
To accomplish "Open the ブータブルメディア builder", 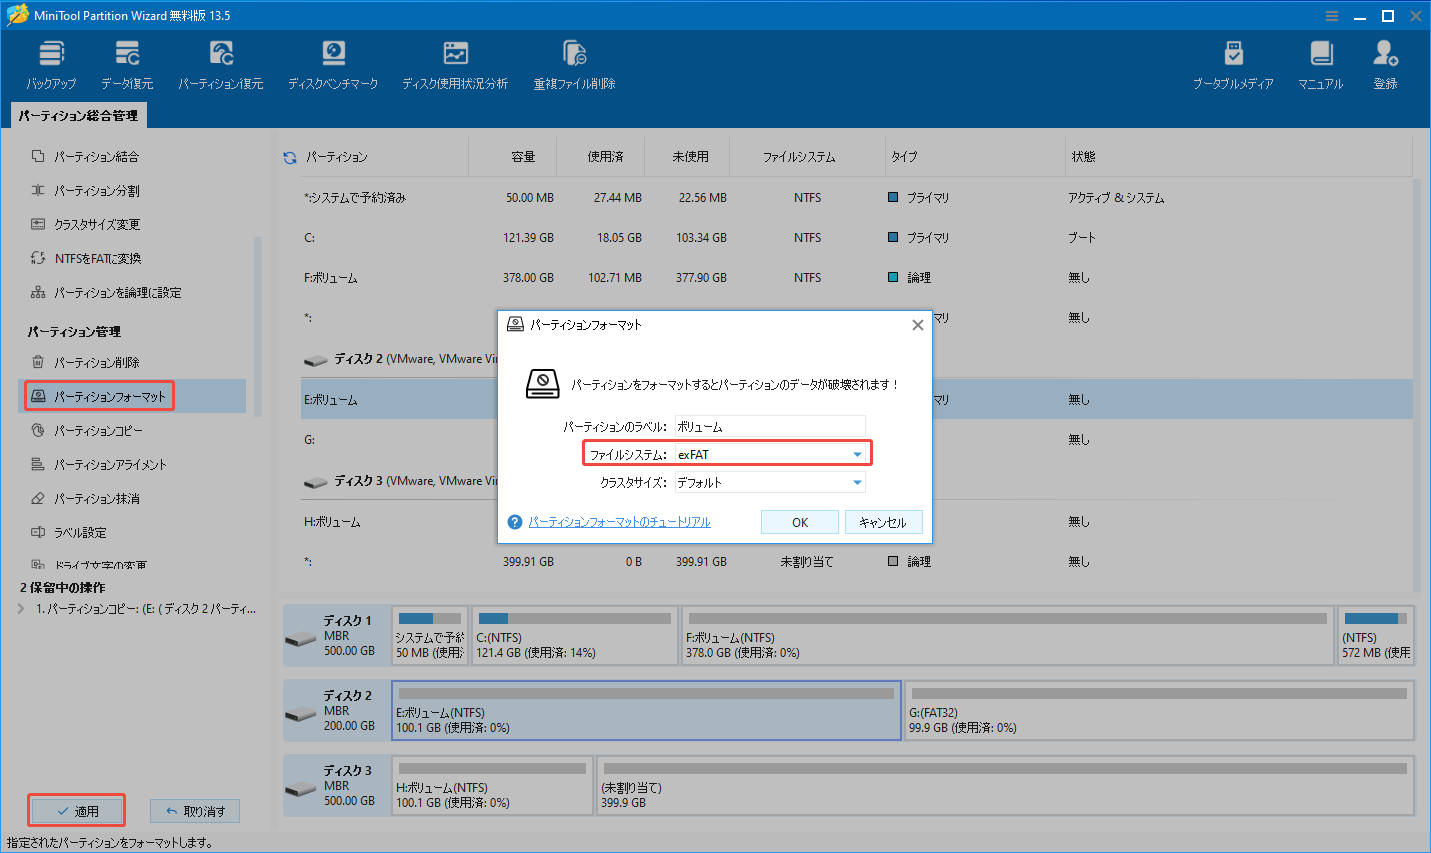I will click(1233, 62).
